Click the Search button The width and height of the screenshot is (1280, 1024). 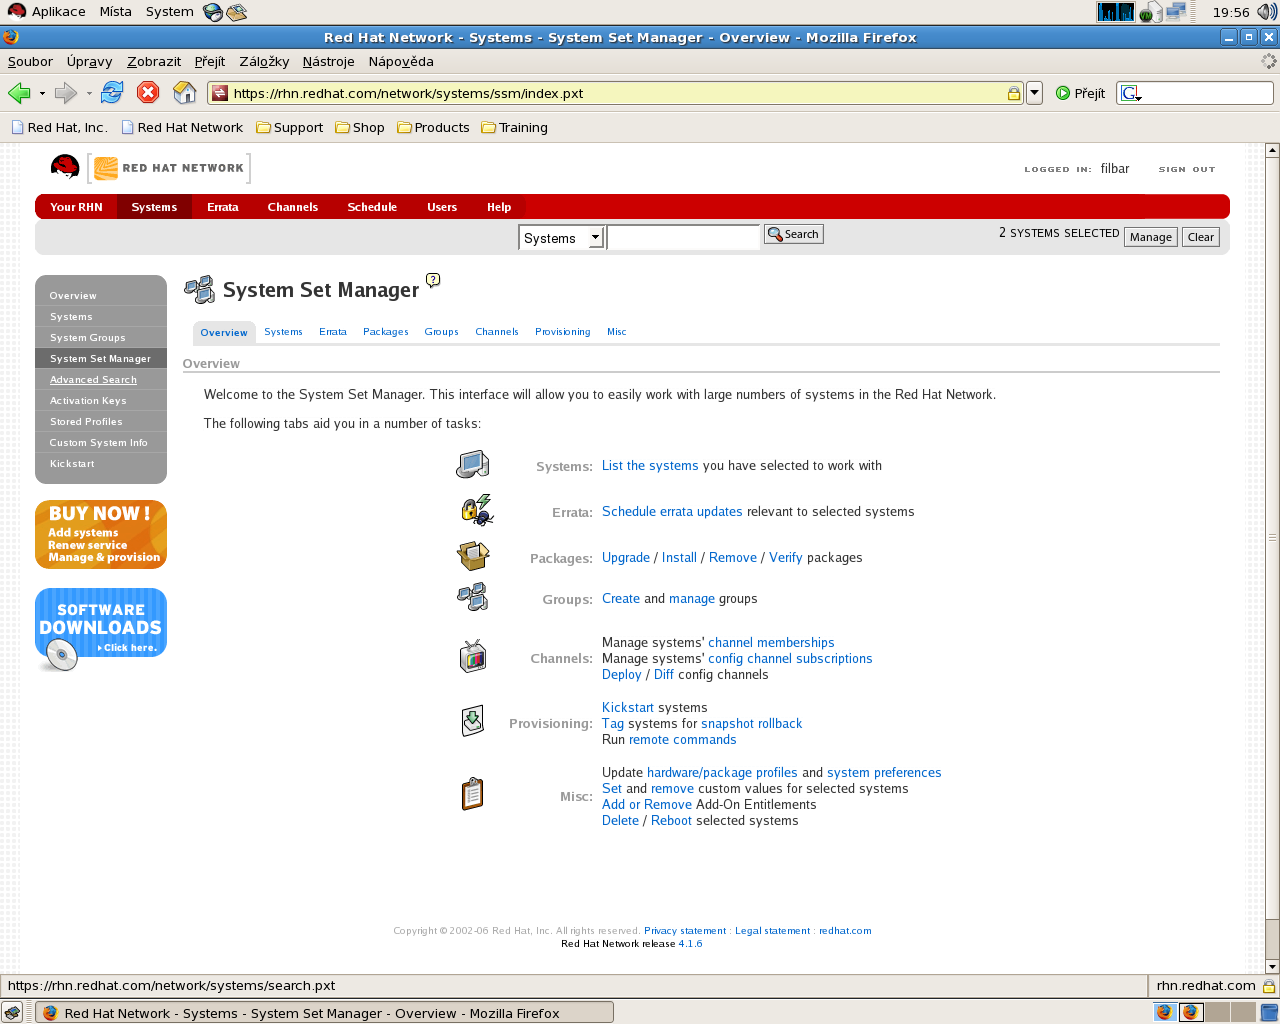coord(794,234)
